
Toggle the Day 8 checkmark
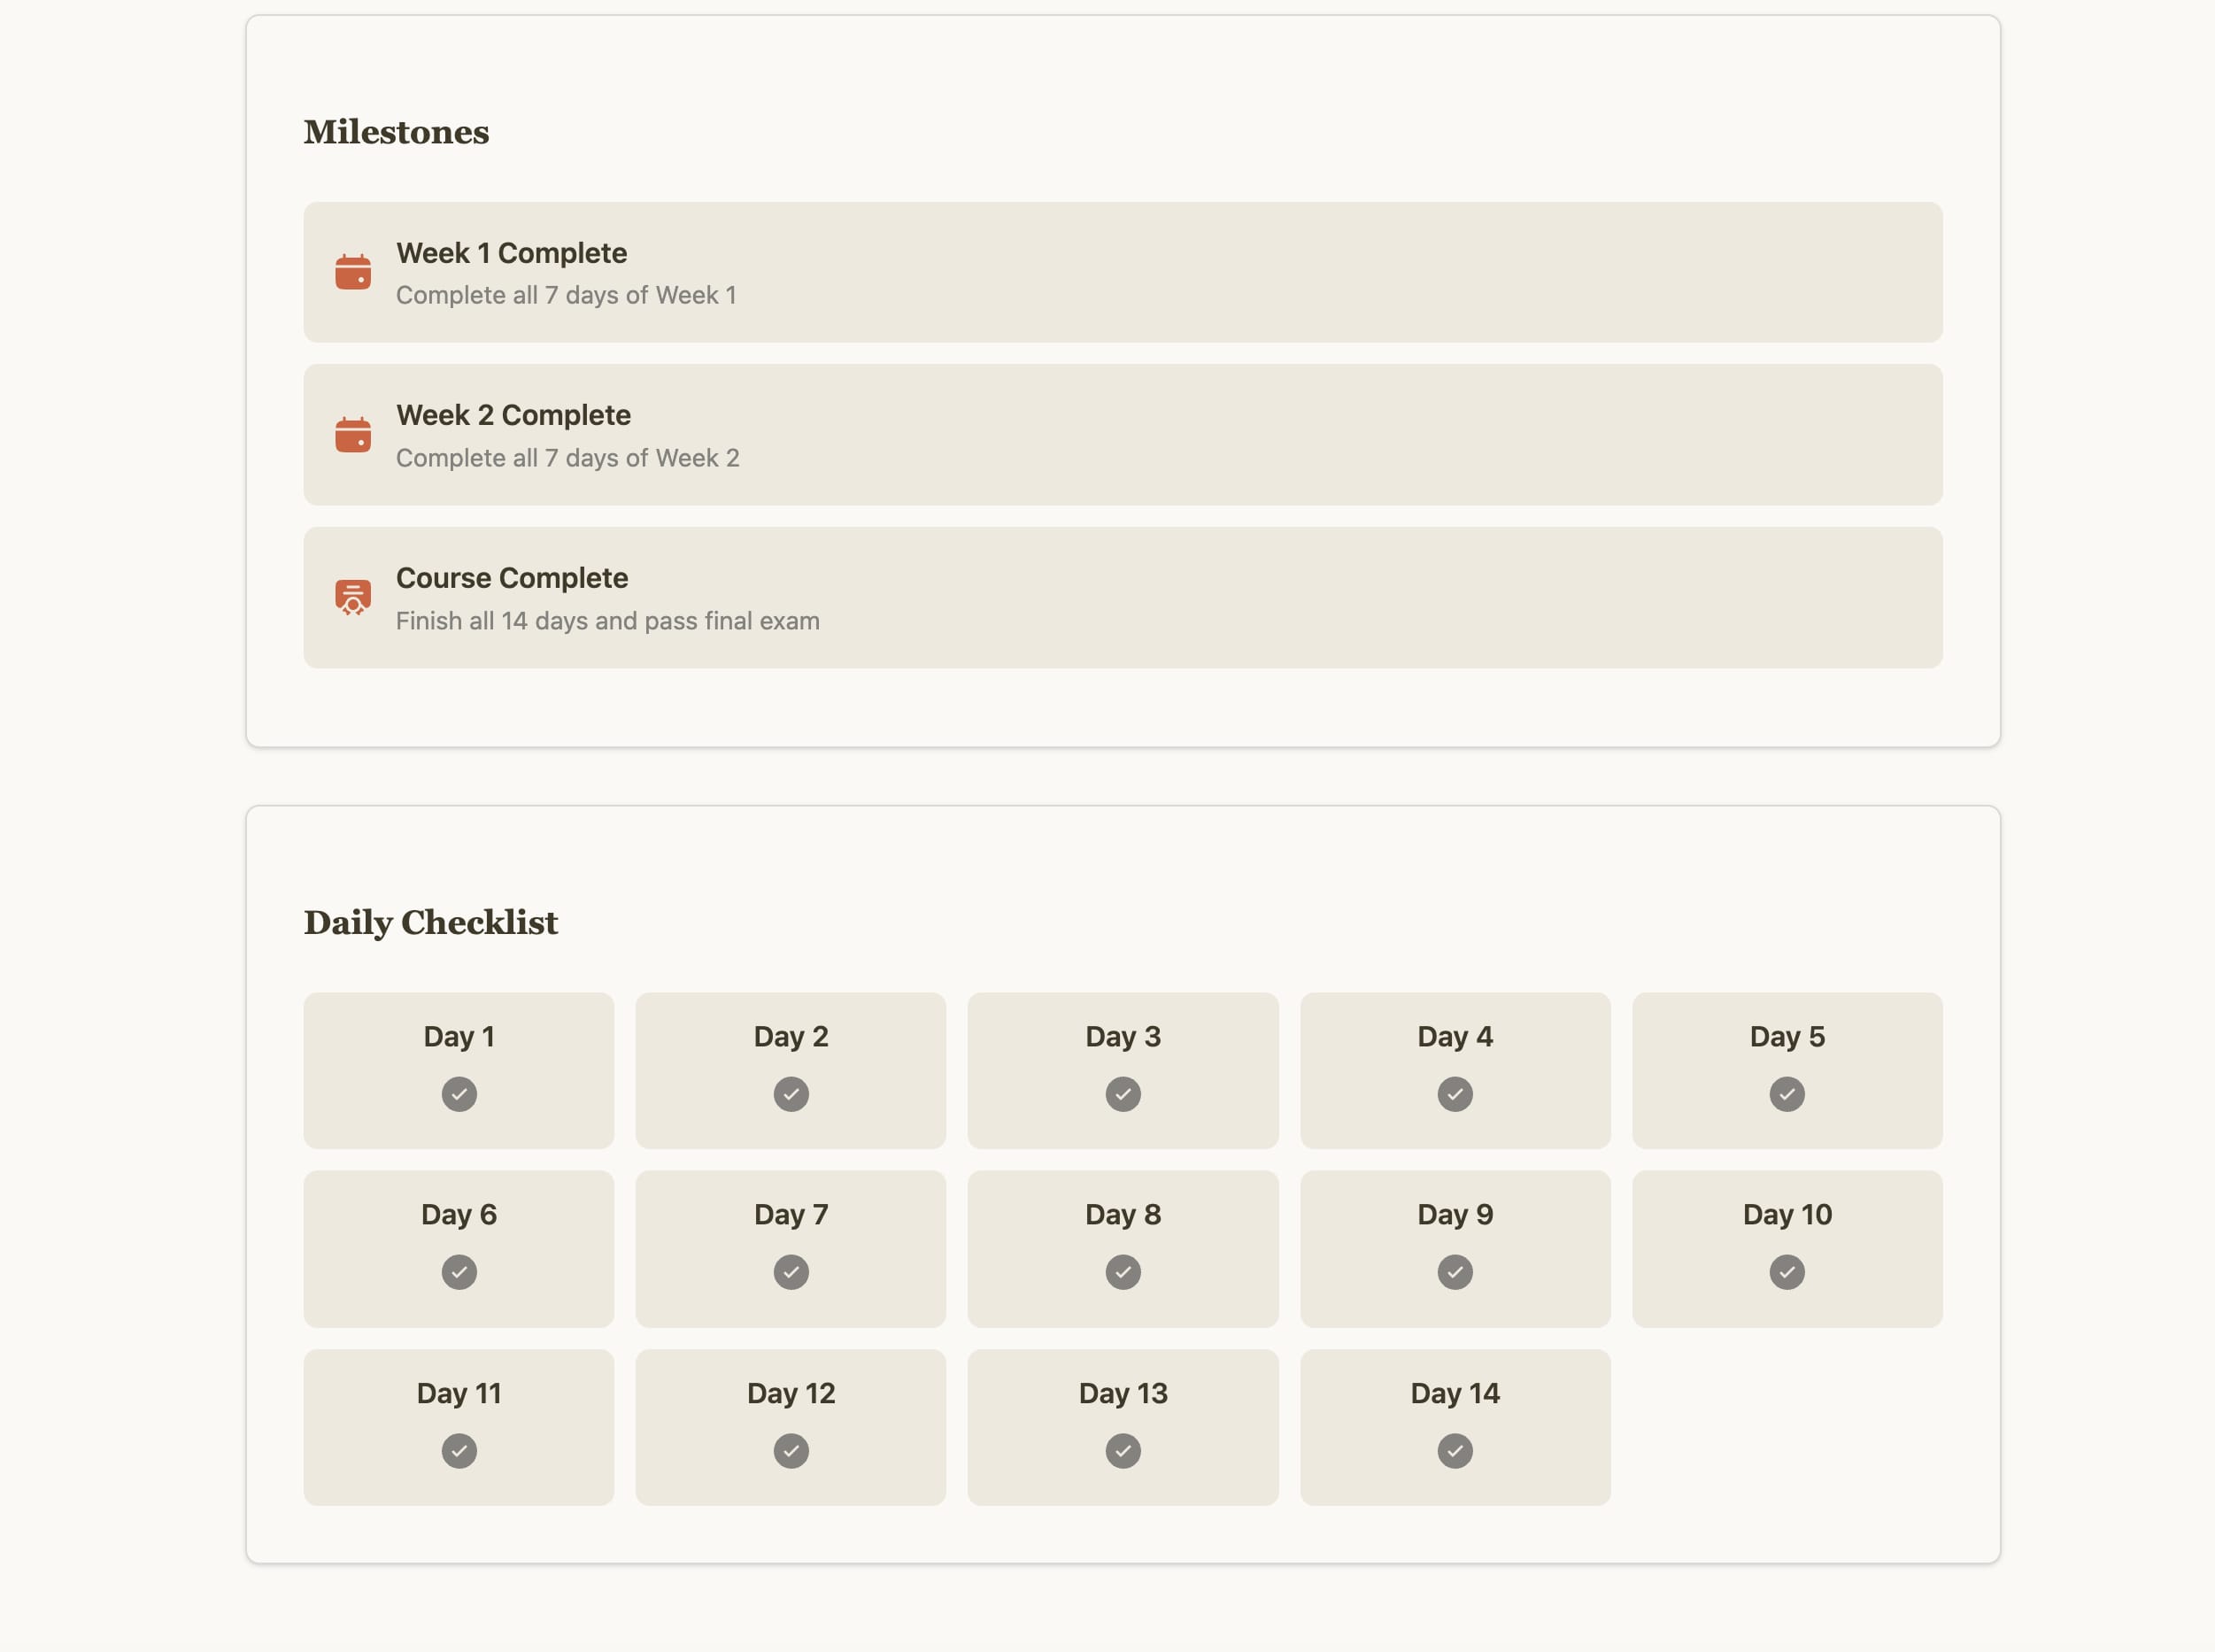tap(1123, 1272)
